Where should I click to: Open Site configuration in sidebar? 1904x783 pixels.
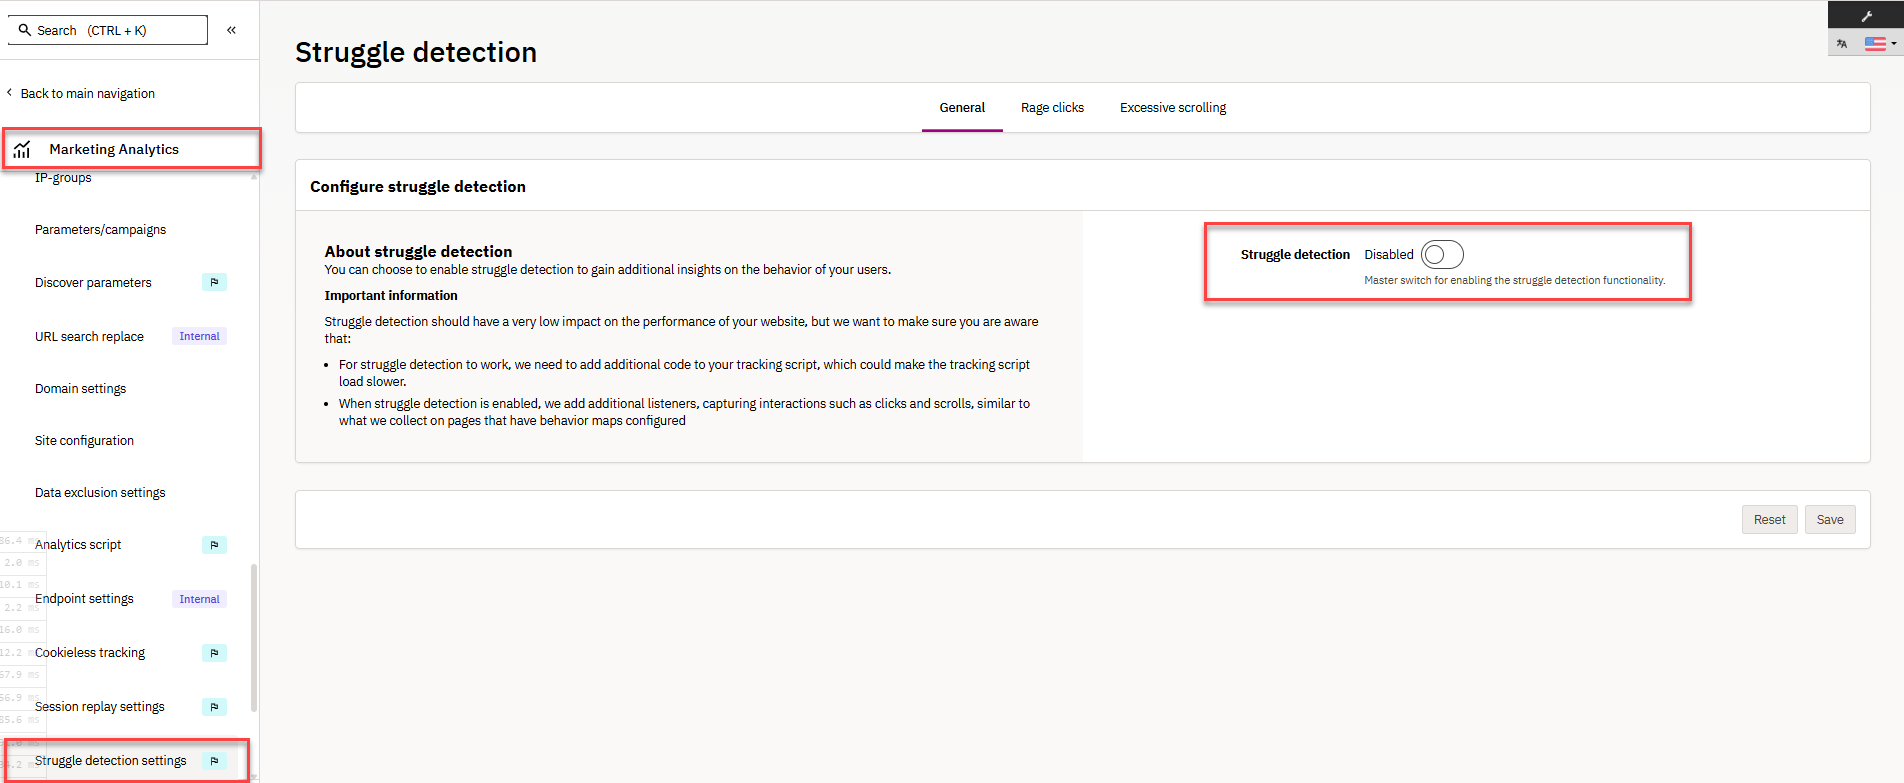[84, 441]
